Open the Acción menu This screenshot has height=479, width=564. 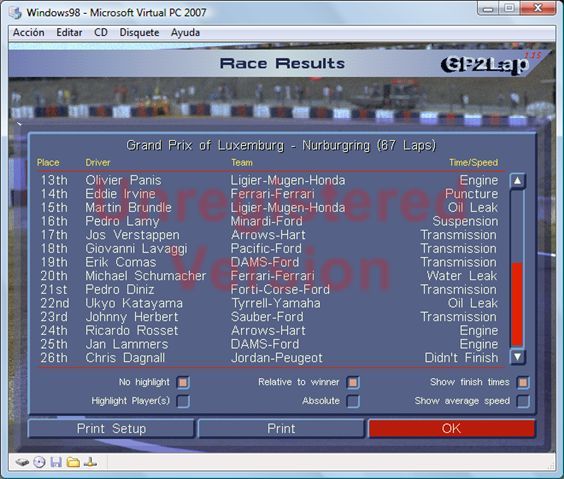[29, 32]
